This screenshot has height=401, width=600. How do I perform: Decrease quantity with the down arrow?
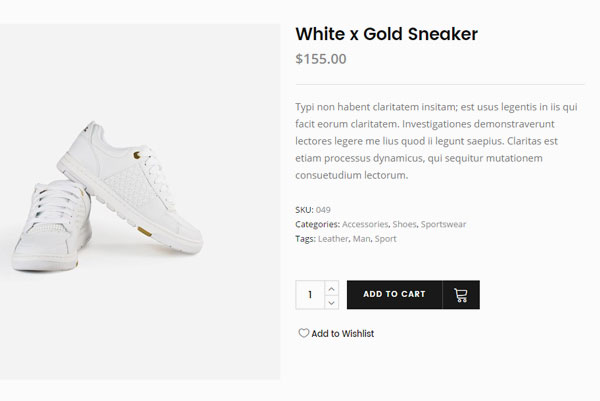pyautogui.click(x=332, y=302)
